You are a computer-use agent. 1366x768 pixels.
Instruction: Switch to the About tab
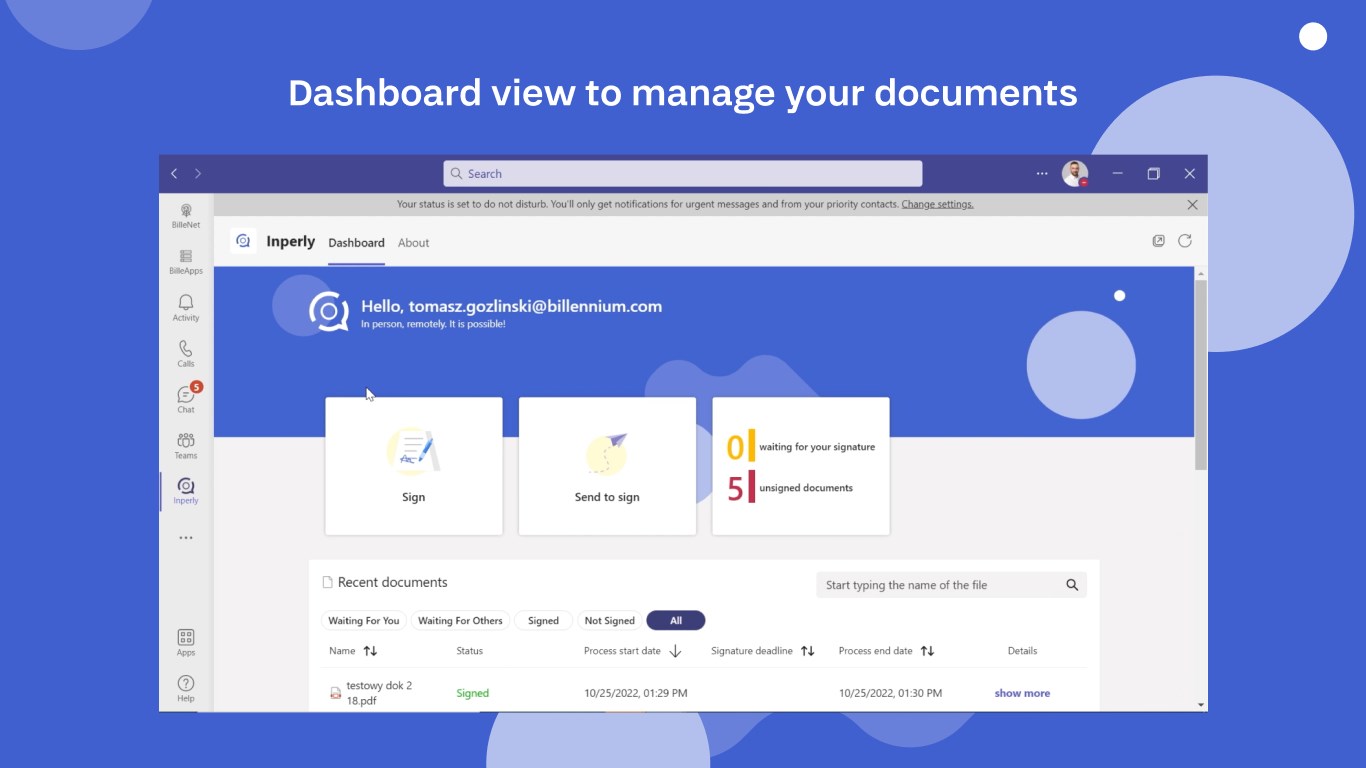414,243
